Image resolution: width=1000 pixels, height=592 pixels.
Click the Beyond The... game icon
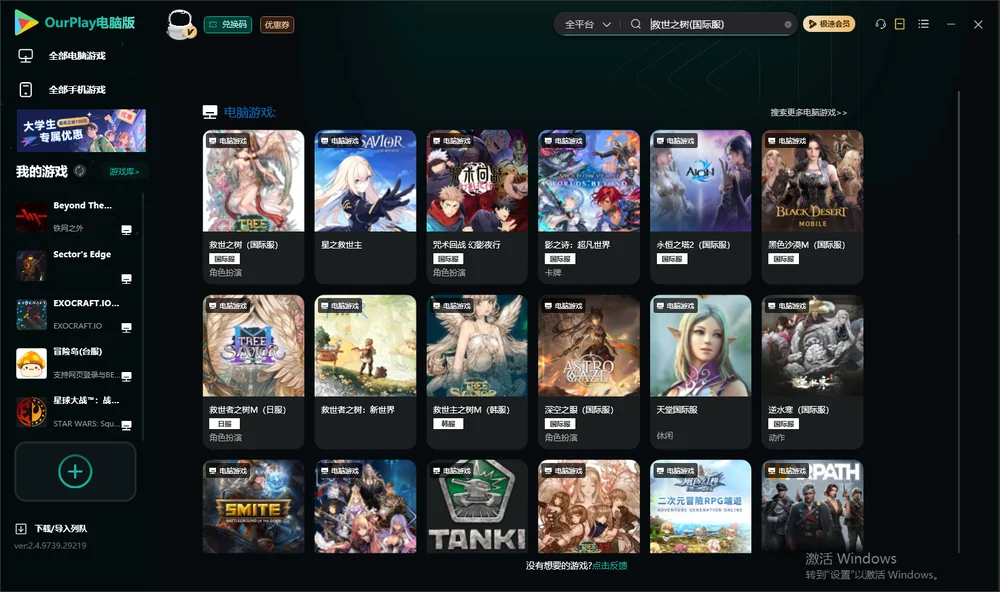point(31,217)
